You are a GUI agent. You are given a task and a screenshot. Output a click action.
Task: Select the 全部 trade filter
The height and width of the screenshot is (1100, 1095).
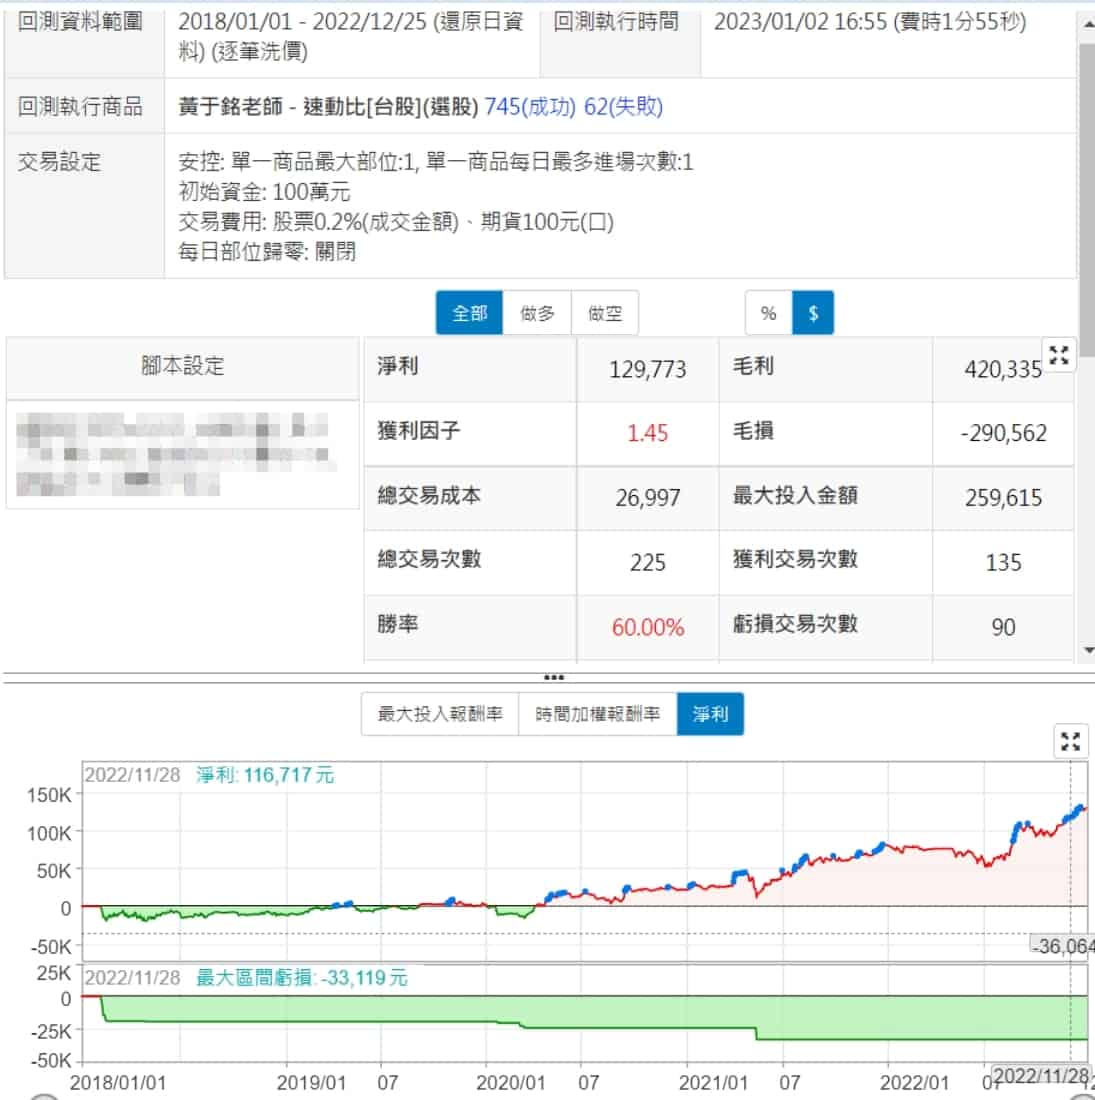click(469, 313)
